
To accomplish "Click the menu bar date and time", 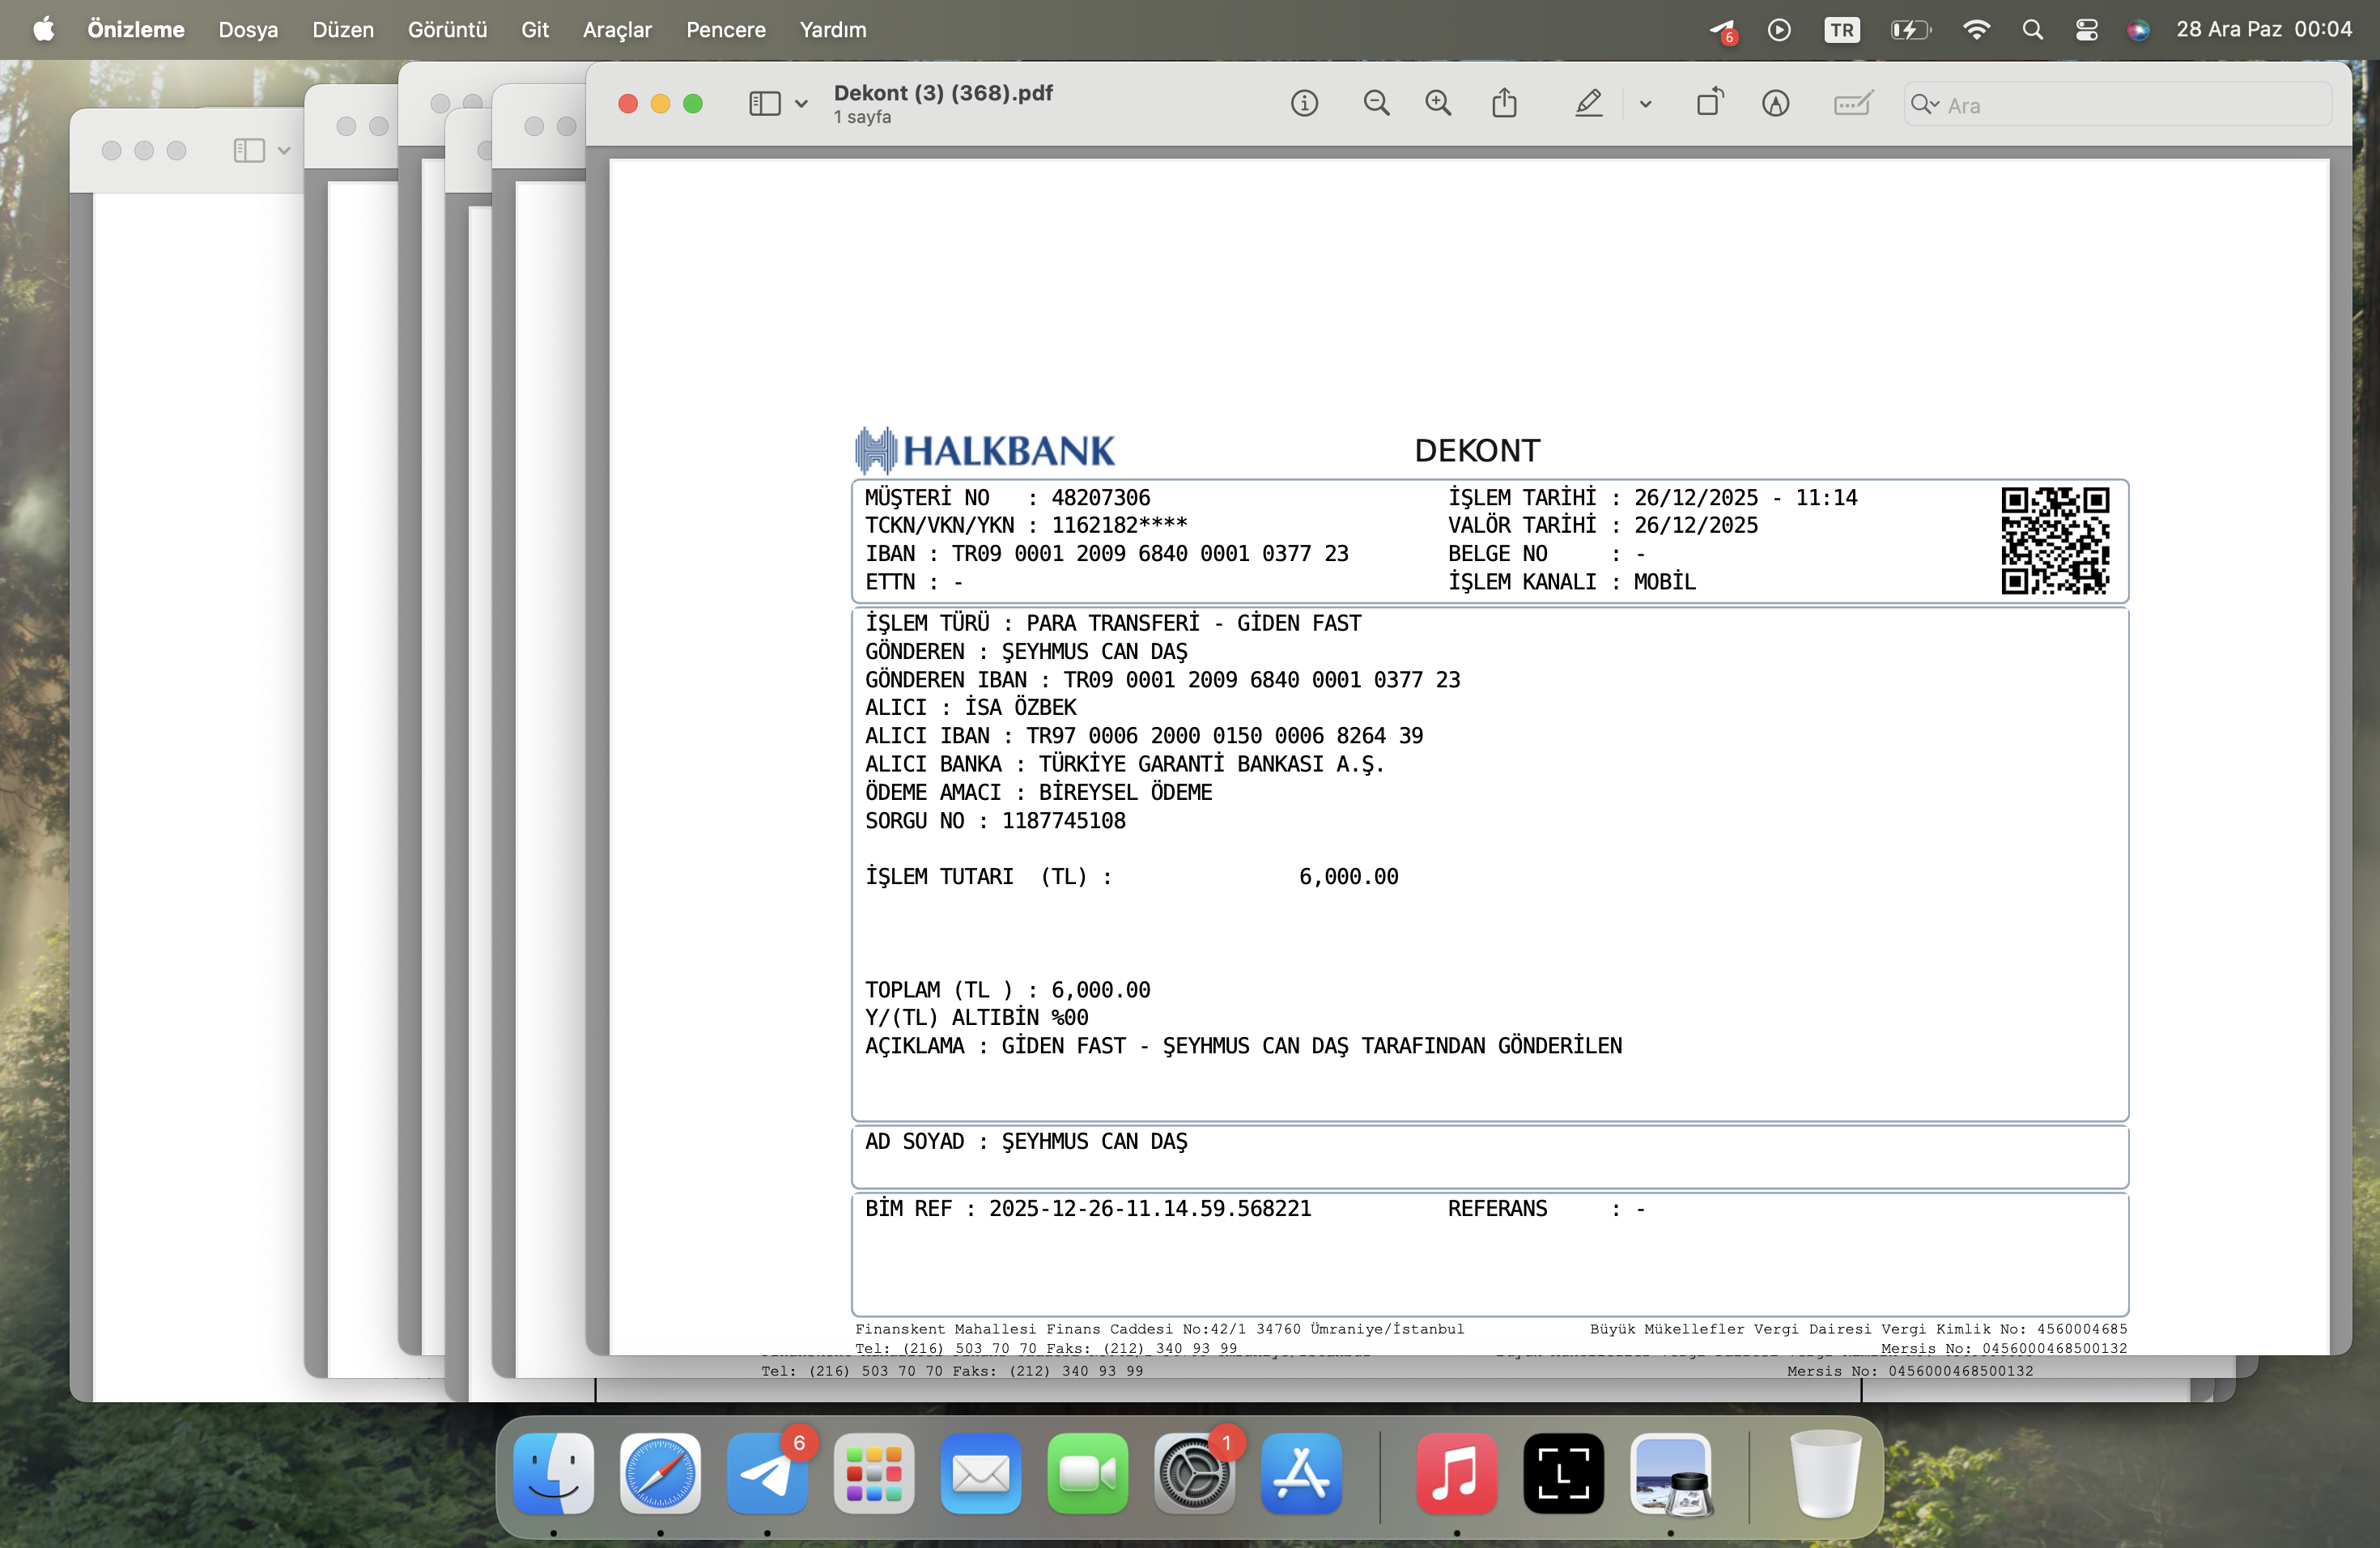I will click(2264, 30).
